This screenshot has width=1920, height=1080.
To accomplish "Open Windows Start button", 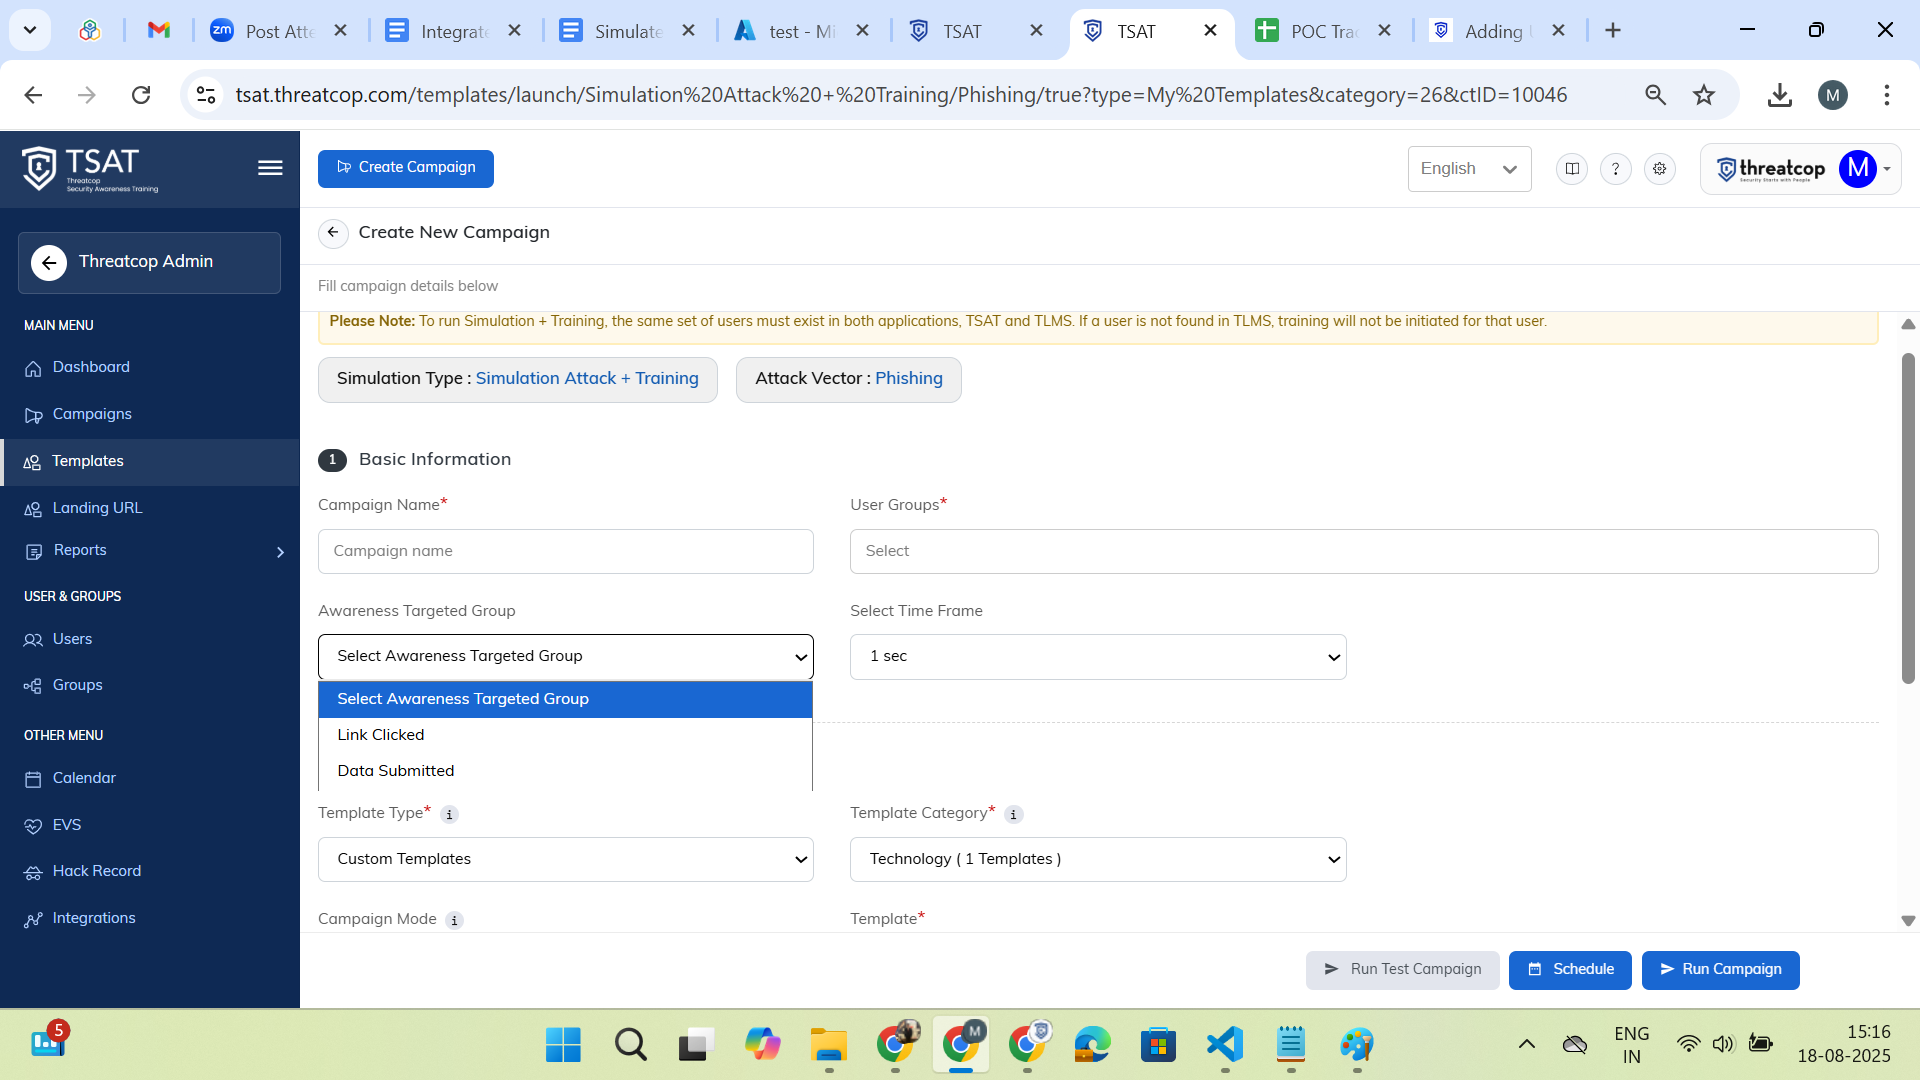I will (x=563, y=1045).
